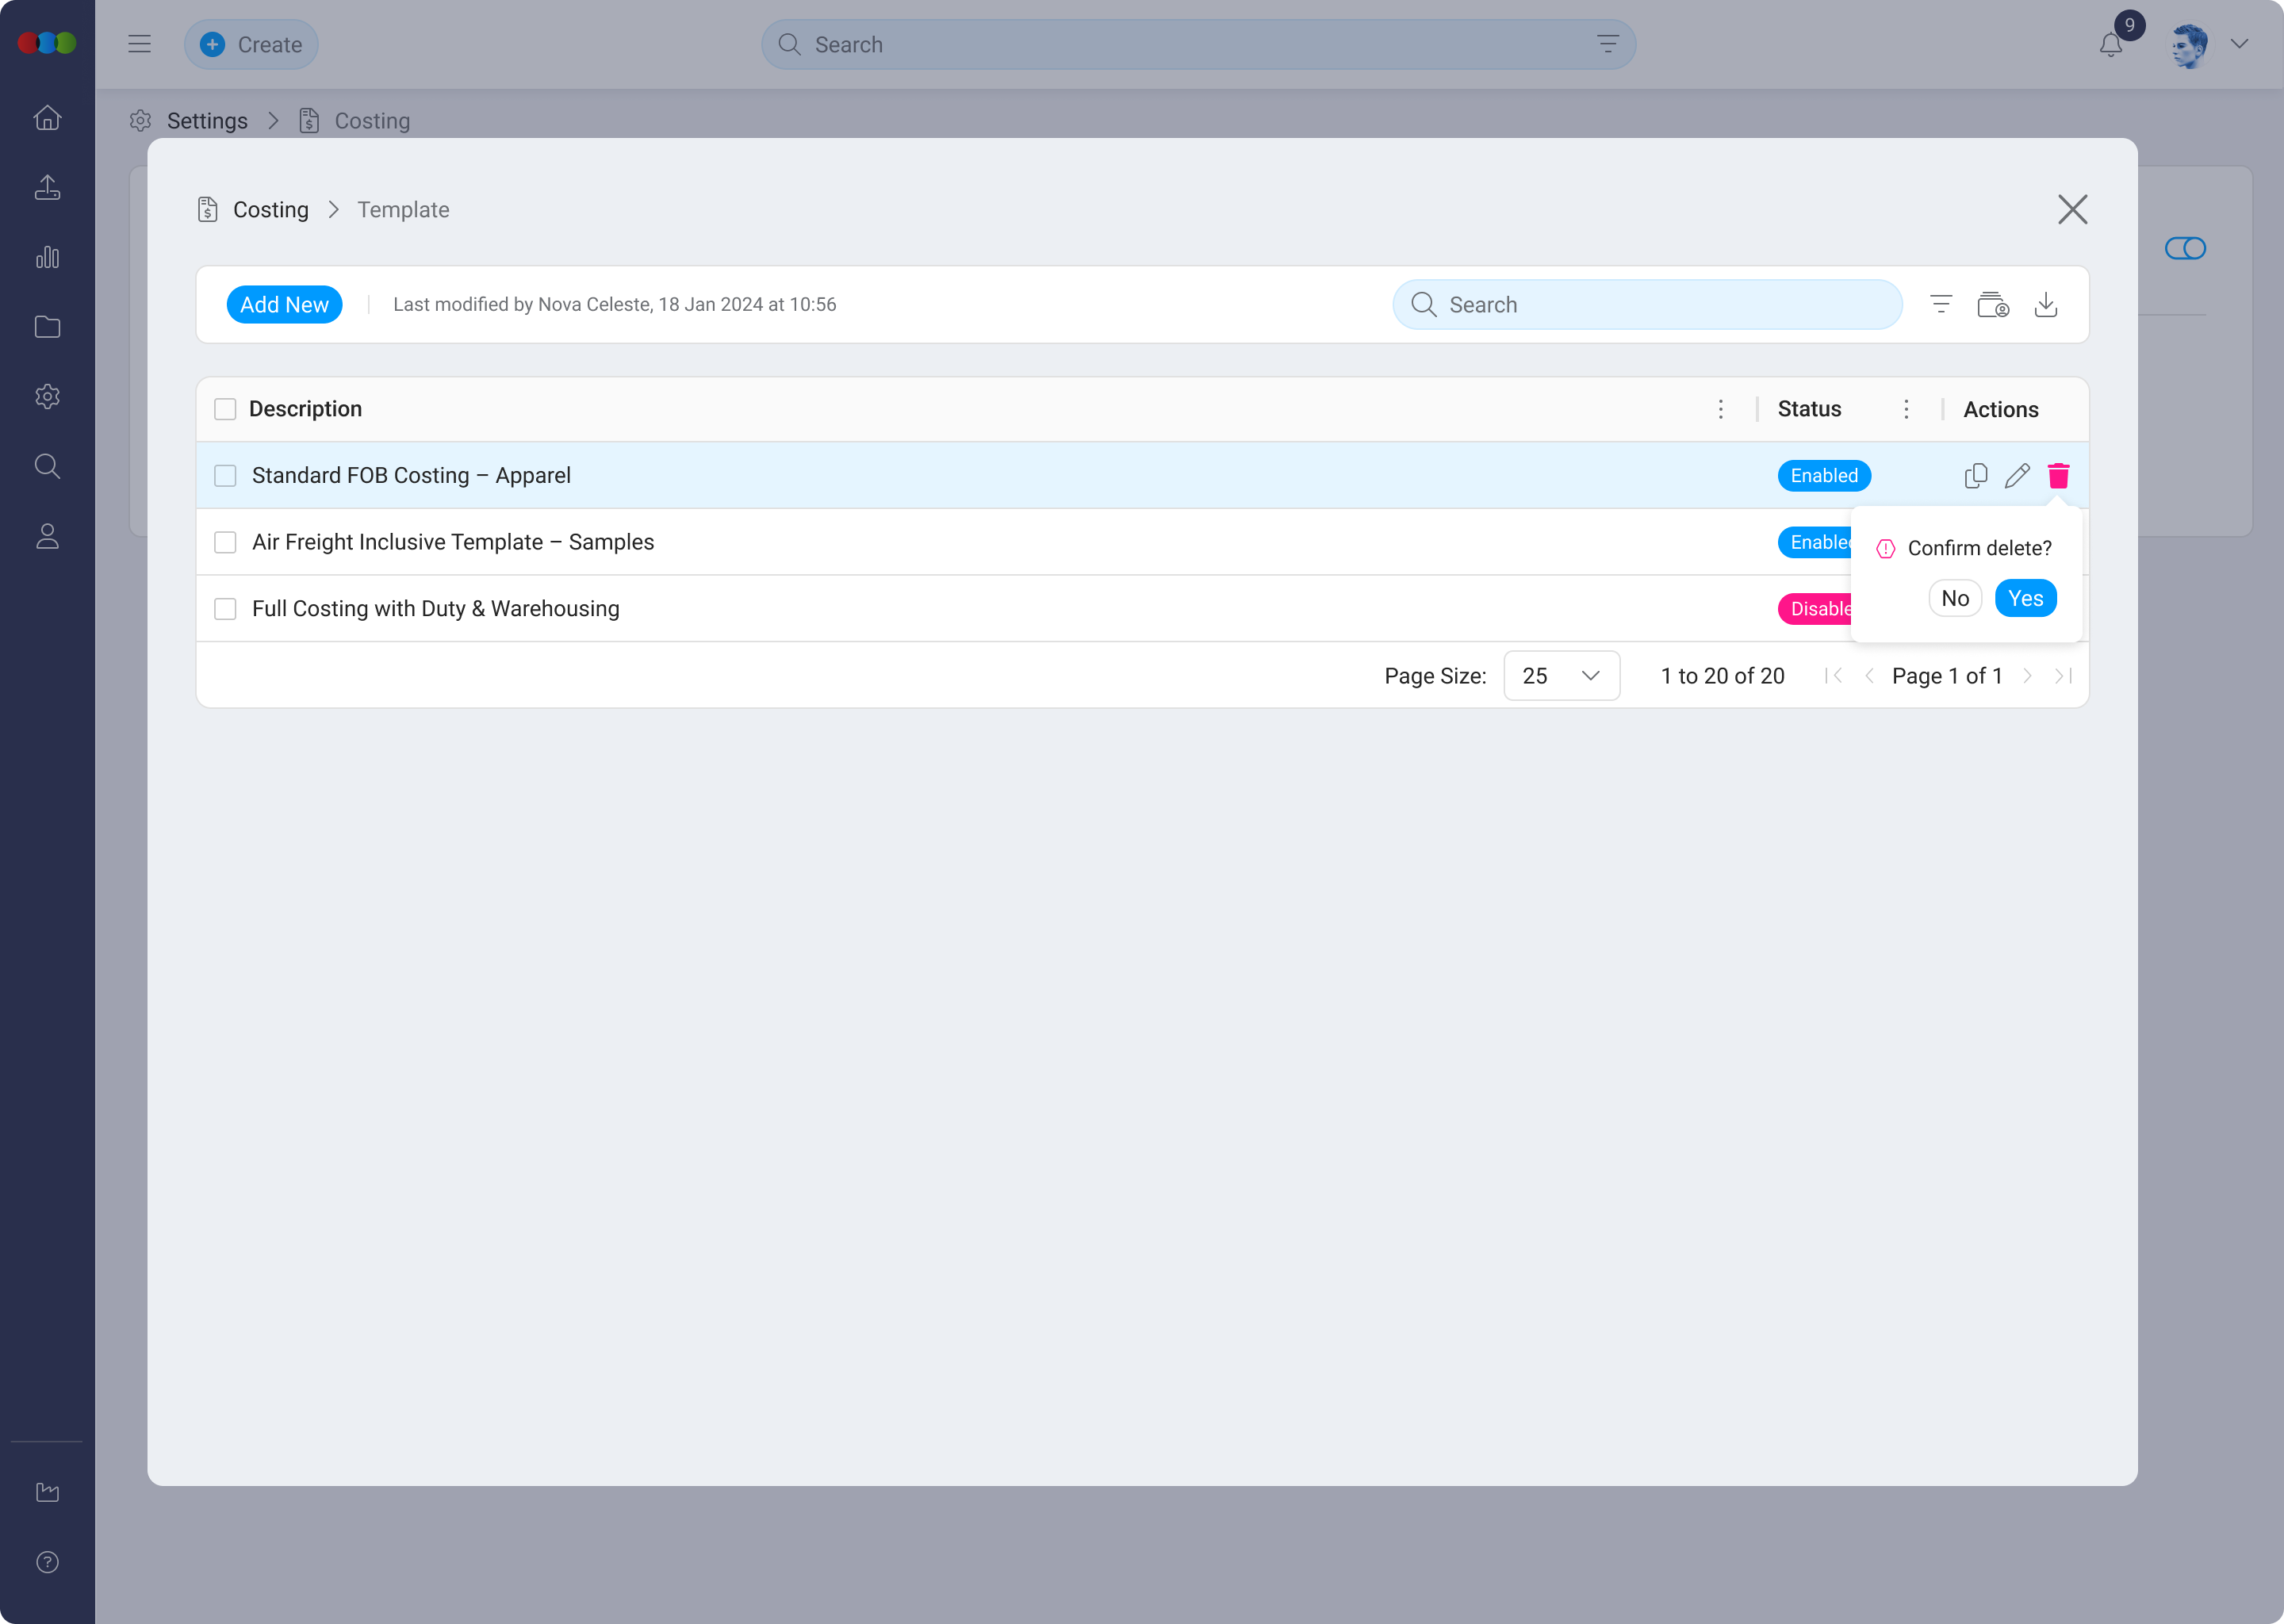Screen dimensions: 2284x1624
Task: Select the upload icon in the sidebar
Action: pyautogui.click(x=47, y=187)
